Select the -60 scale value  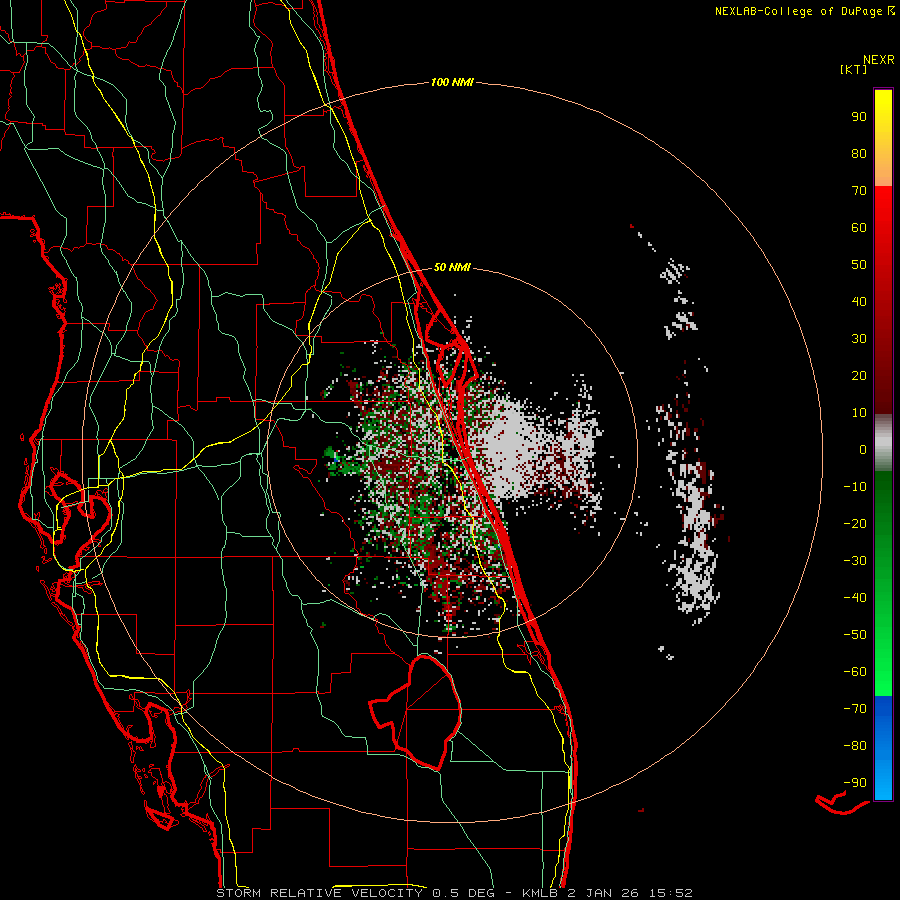coord(855,672)
